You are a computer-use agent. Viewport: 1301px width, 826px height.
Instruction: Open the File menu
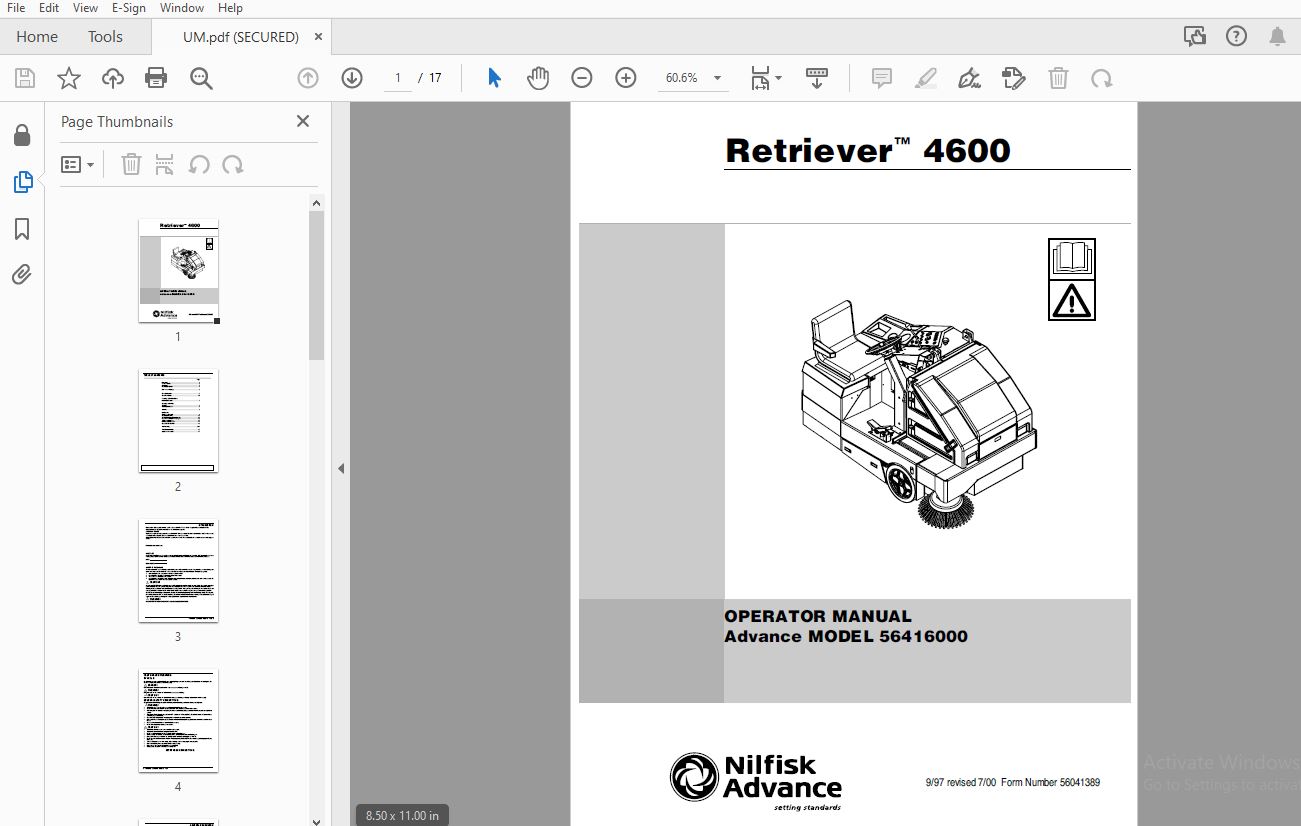16,8
